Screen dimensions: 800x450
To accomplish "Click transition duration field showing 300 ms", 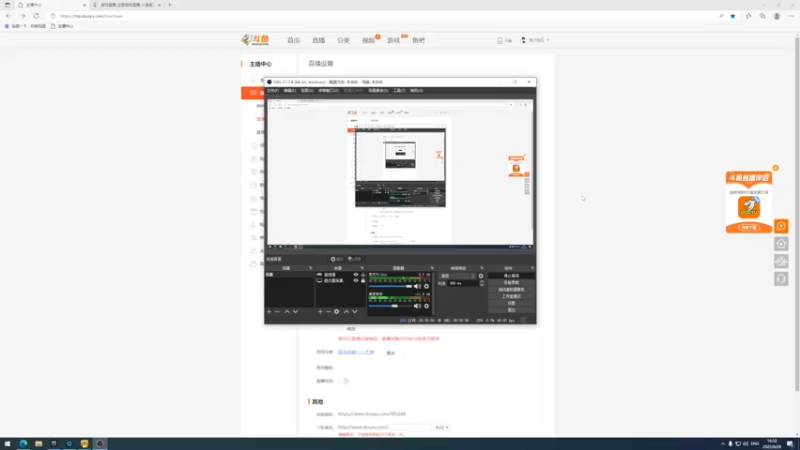I will (463, 283).
